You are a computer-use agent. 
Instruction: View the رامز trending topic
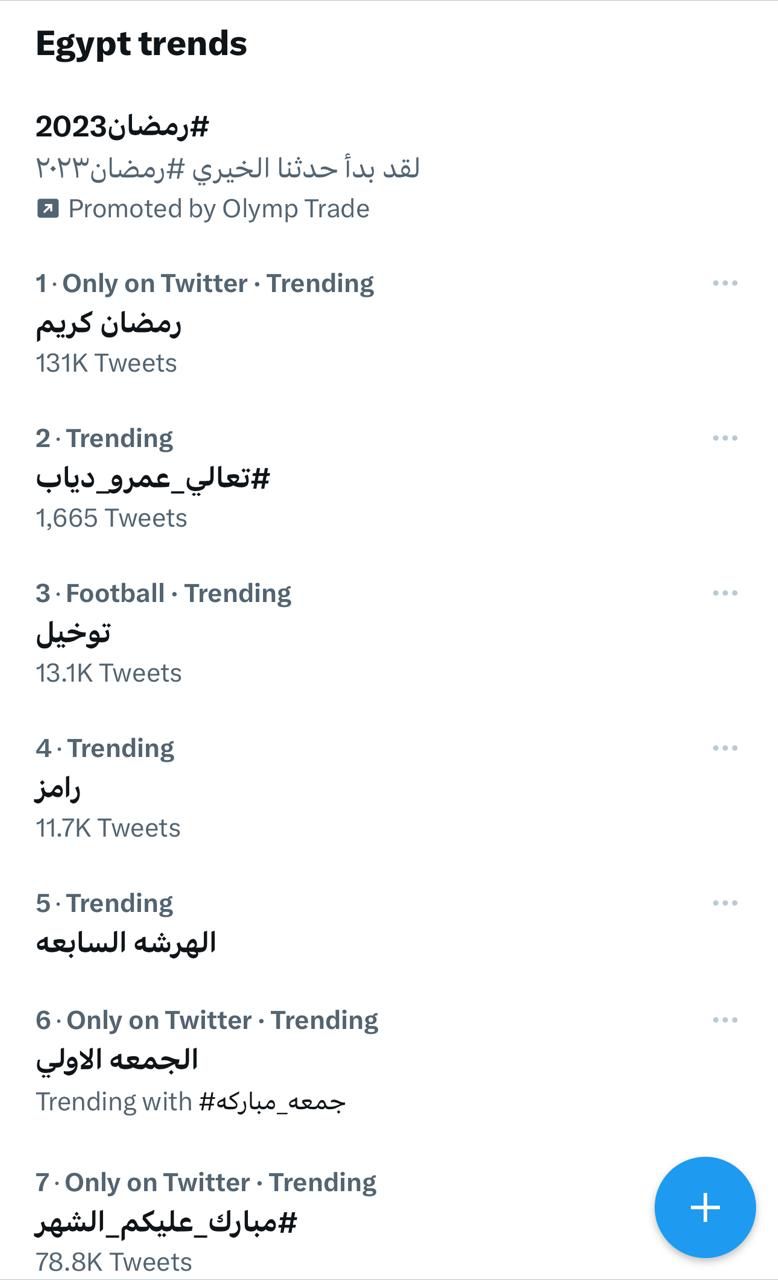tap(58, 789)
